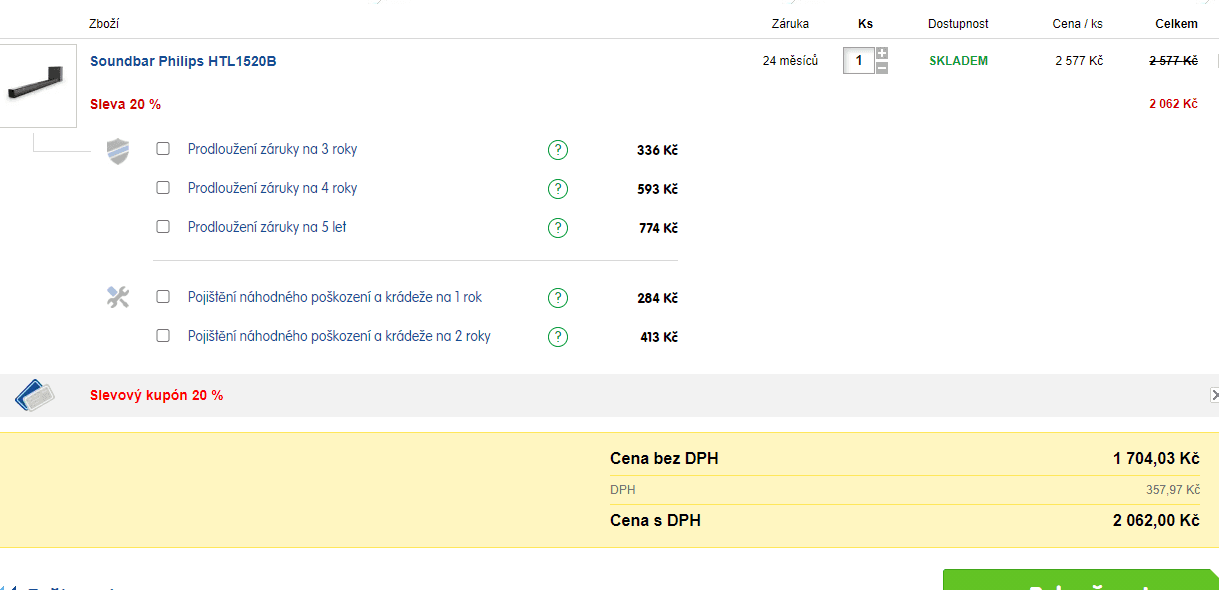The image size is (1219, 590).
Task: Enable warranty extension to 5 years
Action: (x=163, y=227)
